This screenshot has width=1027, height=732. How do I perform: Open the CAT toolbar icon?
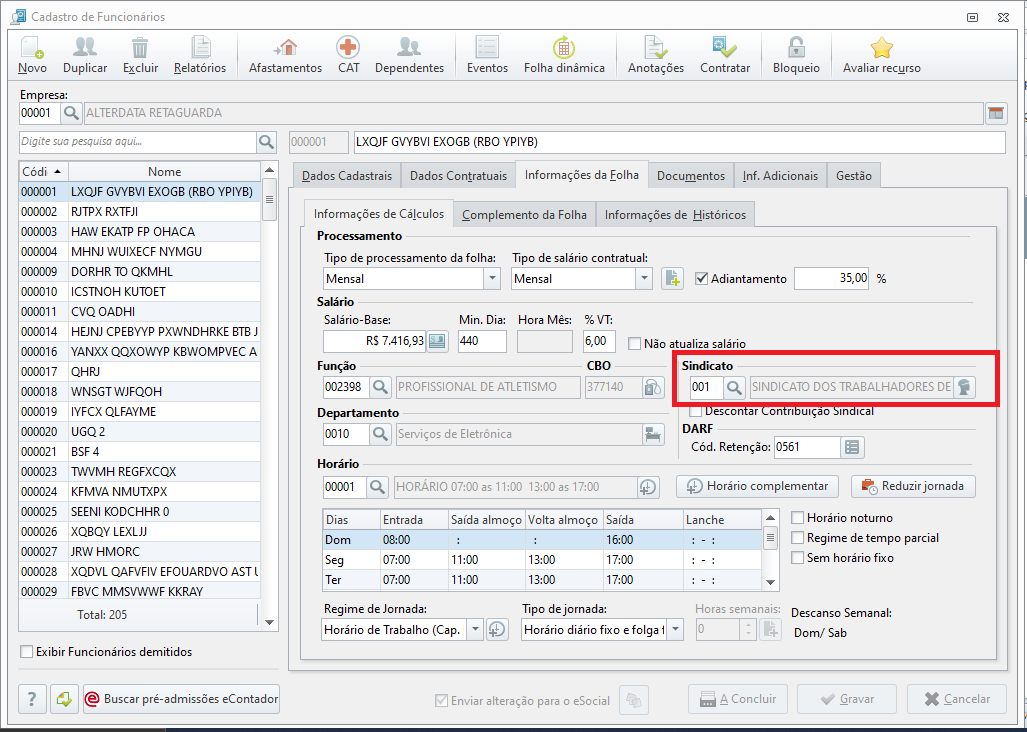348,55
